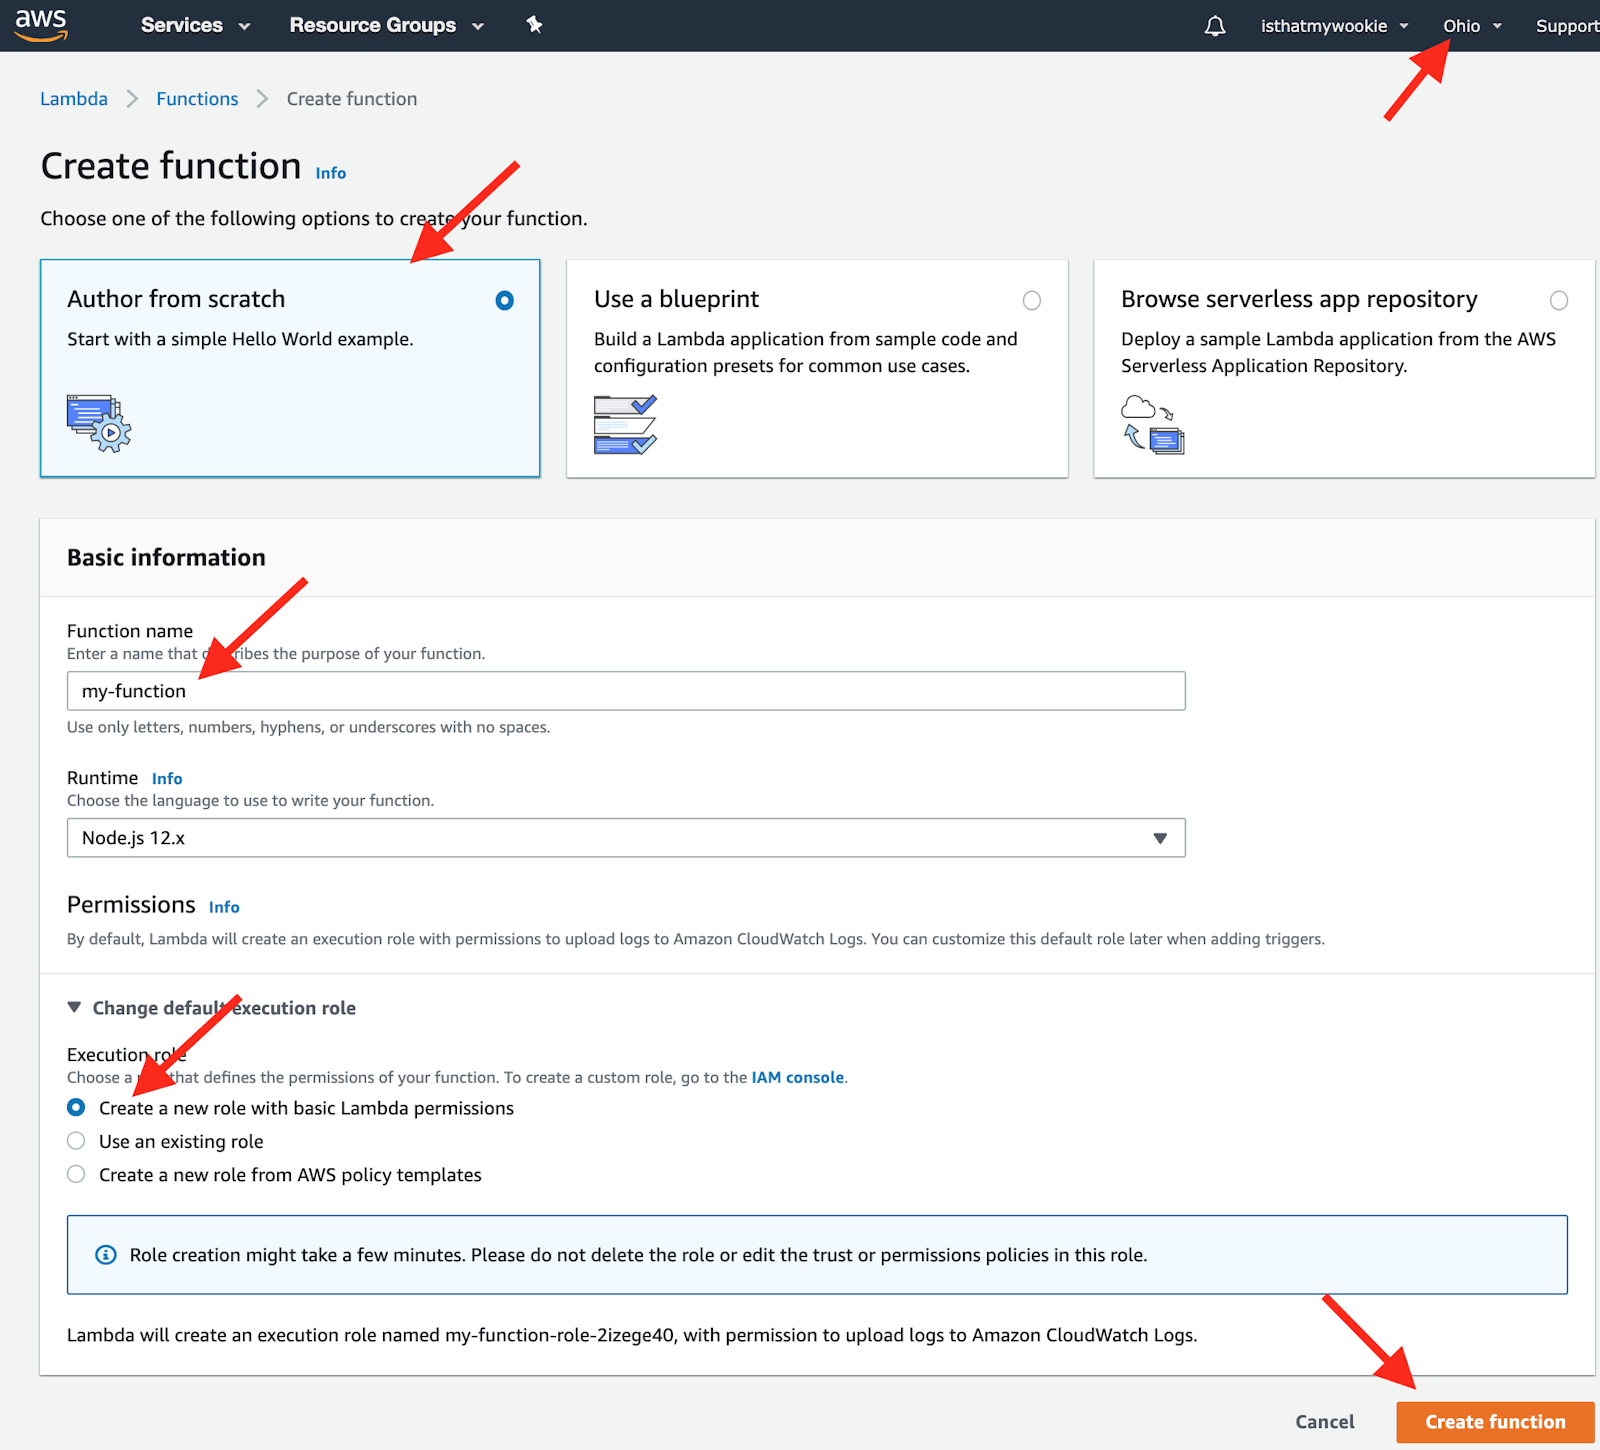Click the AWS home logo
Screen dimensions: 1600x1450
point(40,25)
